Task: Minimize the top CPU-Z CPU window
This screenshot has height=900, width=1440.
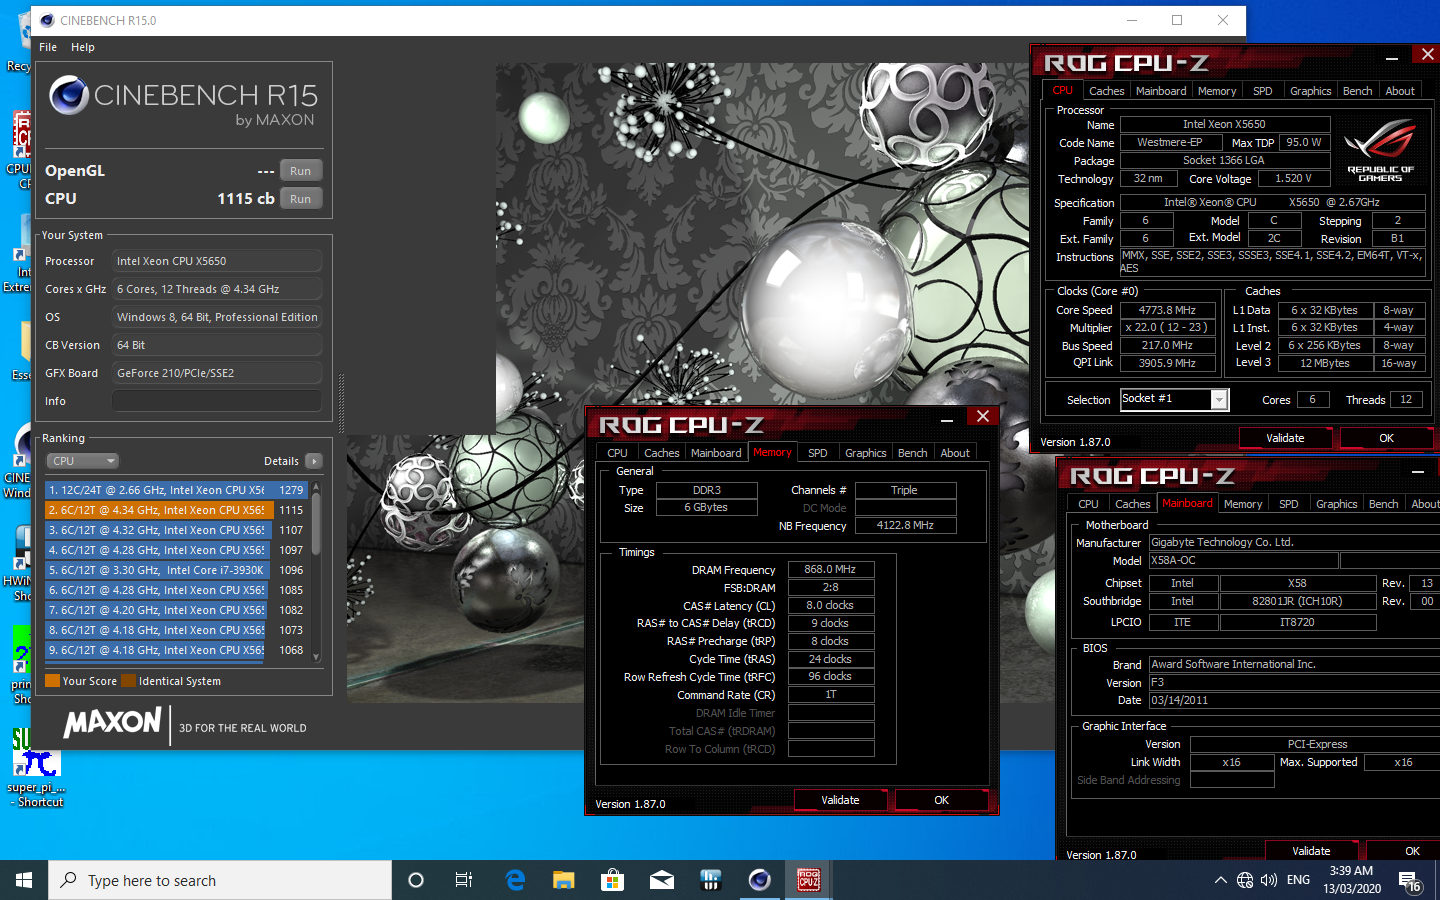Action: click(1391, 58)
